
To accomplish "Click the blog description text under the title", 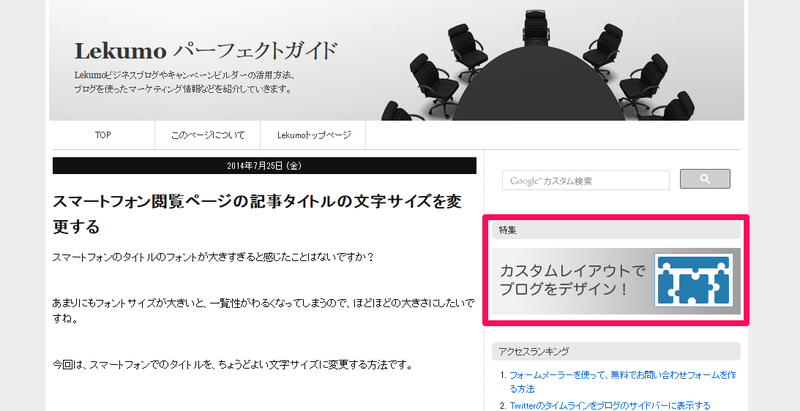I will tap(185, 82).
